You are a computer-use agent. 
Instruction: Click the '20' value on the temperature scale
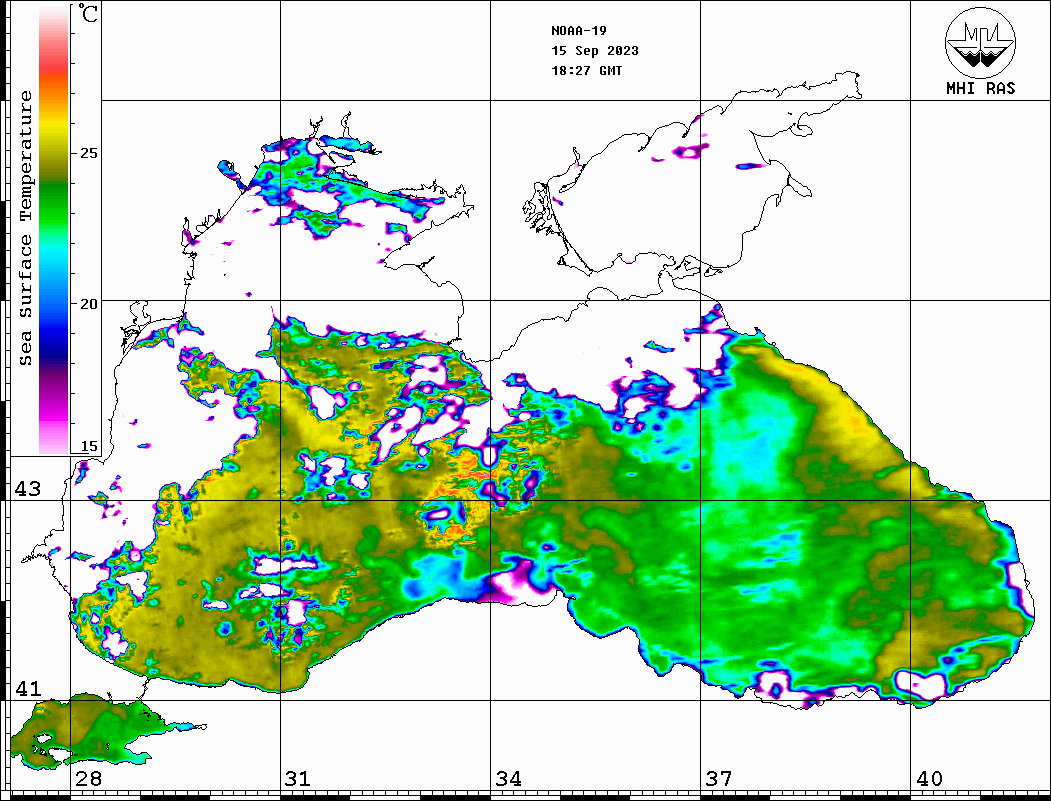coord(88,304)
